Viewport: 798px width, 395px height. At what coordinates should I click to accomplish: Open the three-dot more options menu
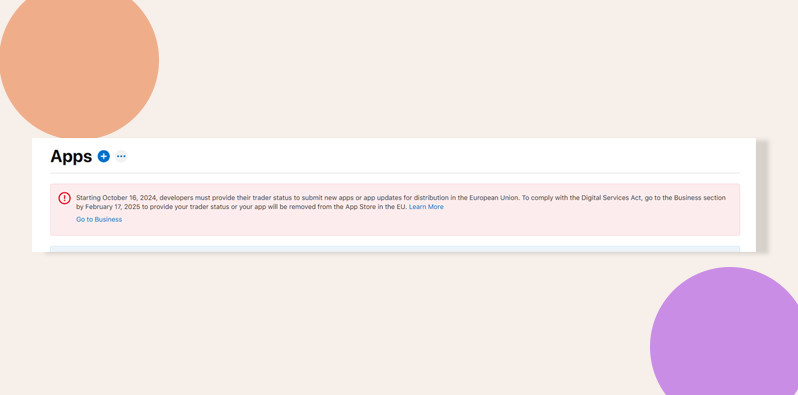121,156
